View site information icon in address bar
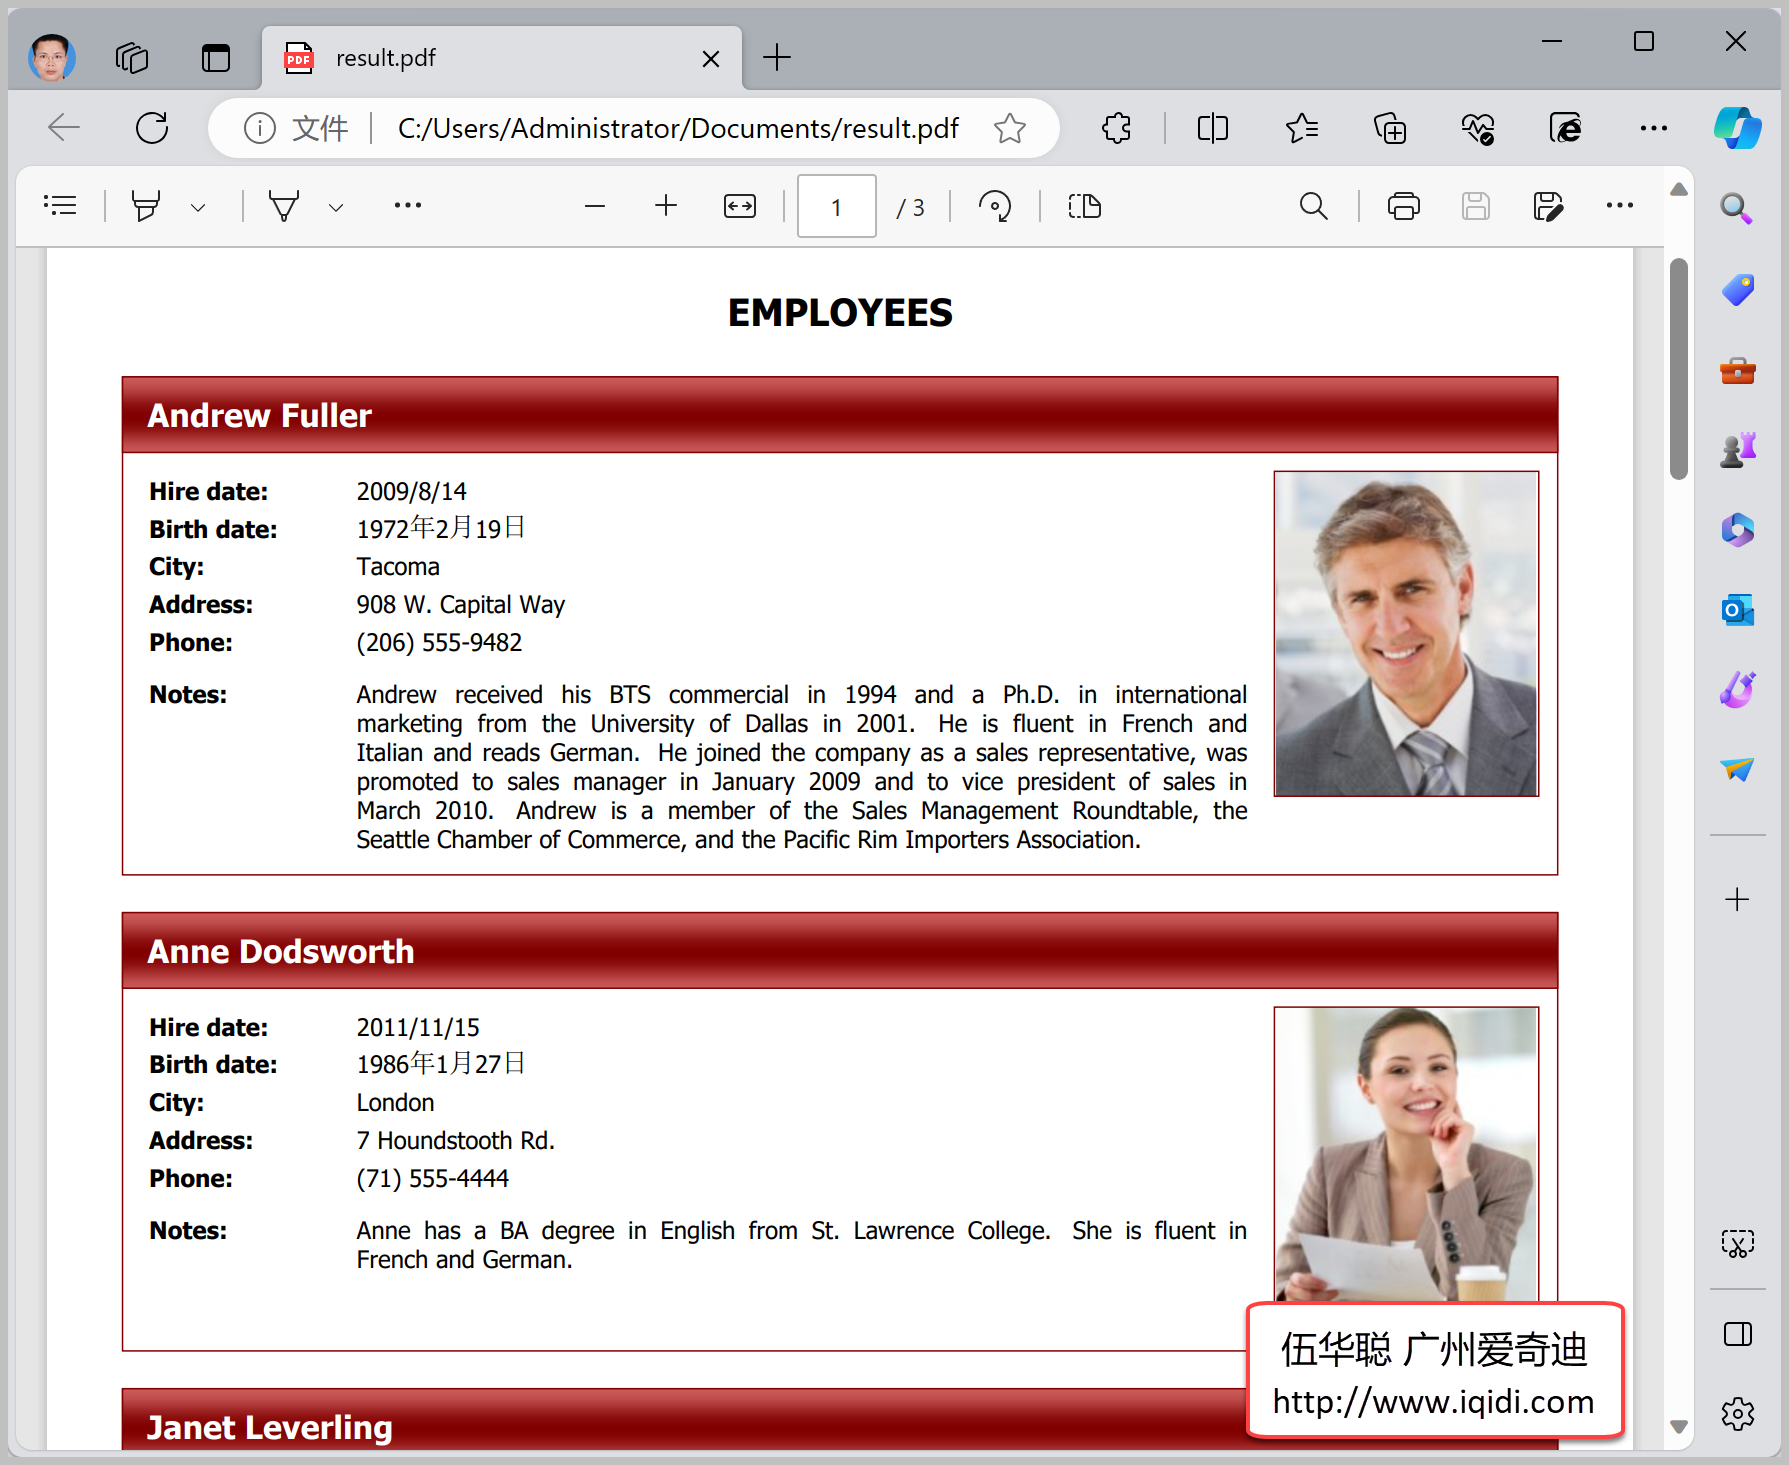 [x=260, y=128]
